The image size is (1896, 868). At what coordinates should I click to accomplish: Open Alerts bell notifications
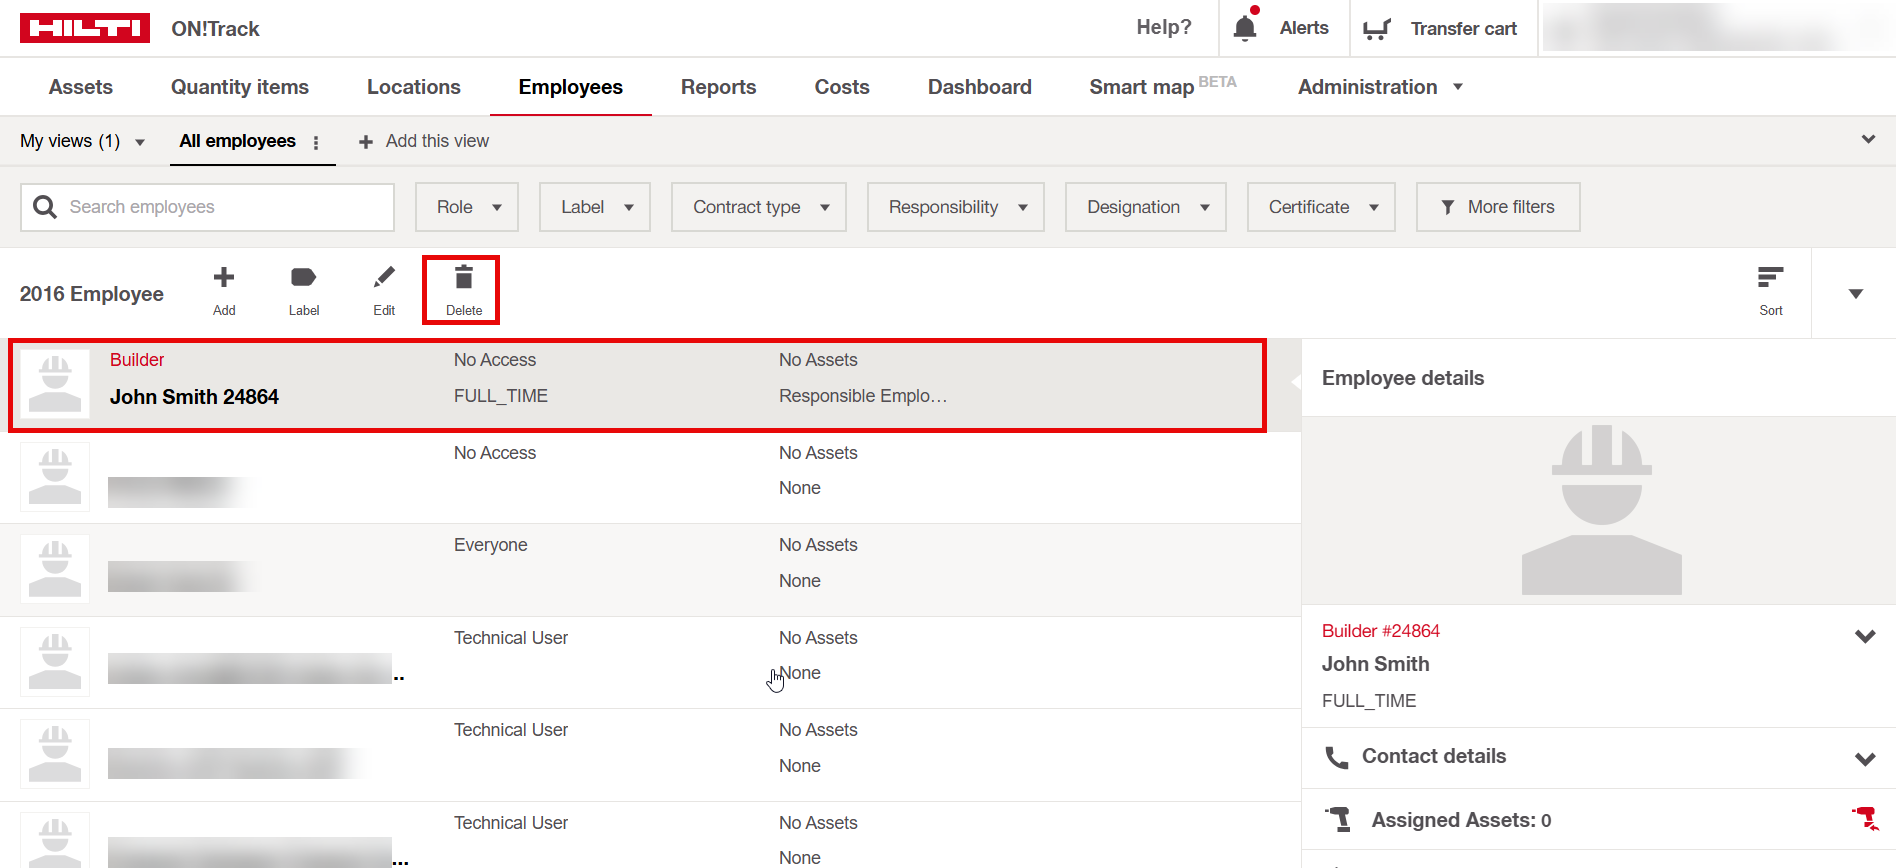click(x=1245, y=28)
